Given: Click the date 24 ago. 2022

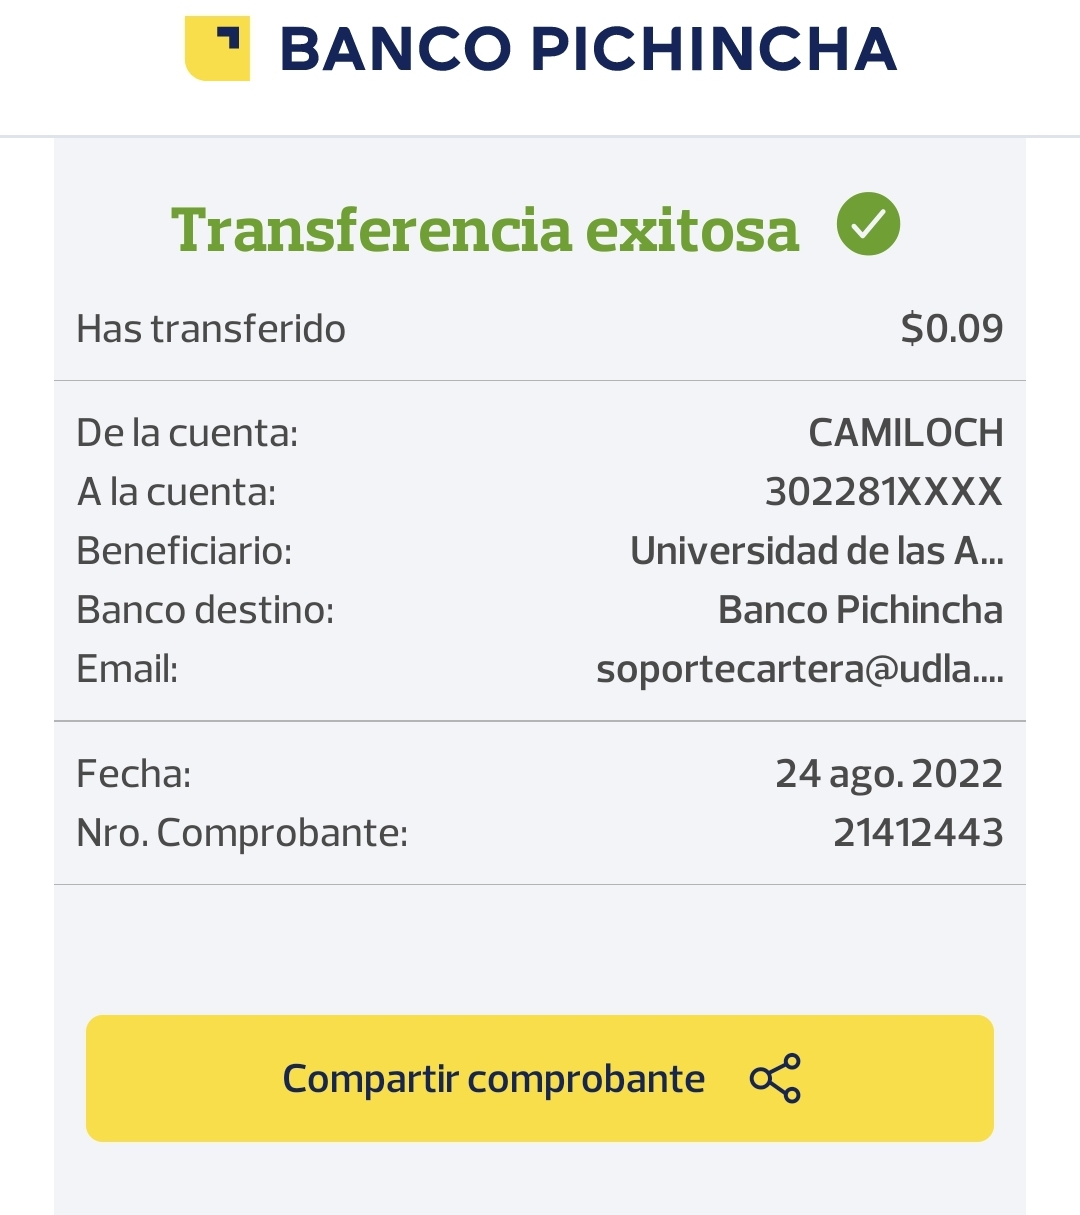Looking at the screenshot, I should tap(889, 774).
